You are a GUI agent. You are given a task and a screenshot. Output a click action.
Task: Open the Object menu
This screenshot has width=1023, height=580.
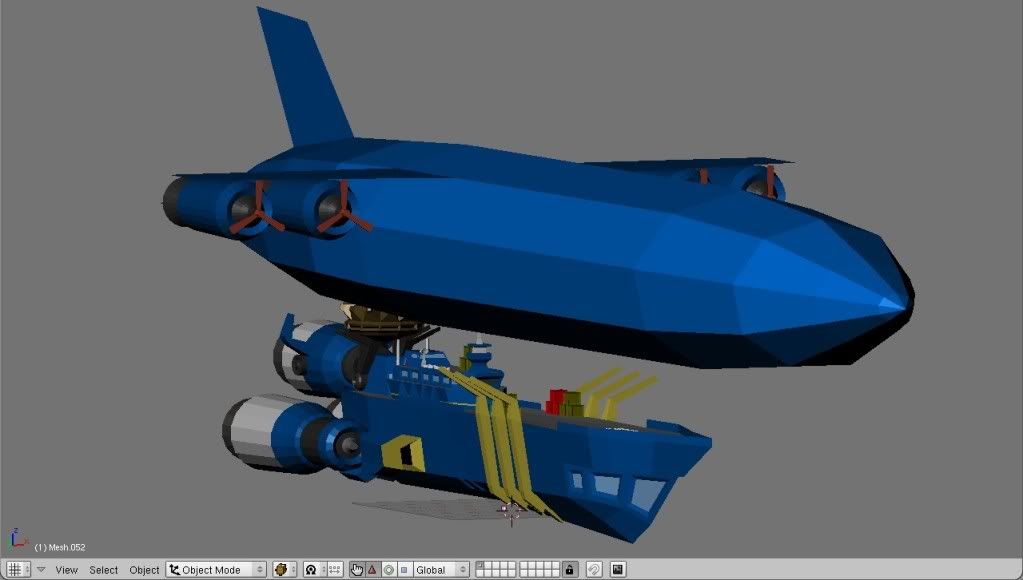pos(144,570)
